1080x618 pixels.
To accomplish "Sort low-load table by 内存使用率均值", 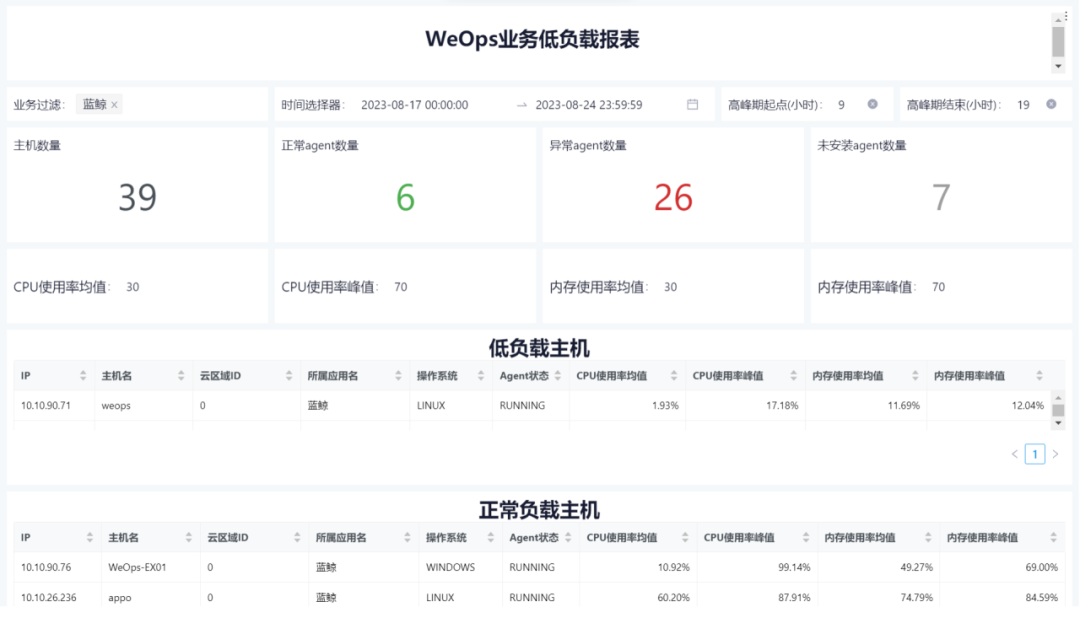I will click(915, 375).
